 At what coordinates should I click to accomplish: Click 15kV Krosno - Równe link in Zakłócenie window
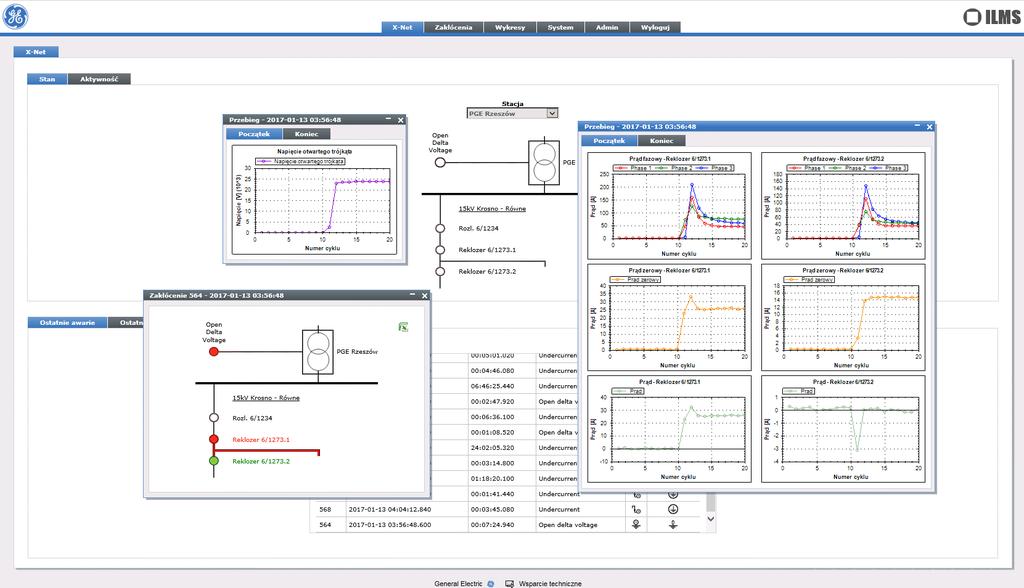[x=266, y=398]
